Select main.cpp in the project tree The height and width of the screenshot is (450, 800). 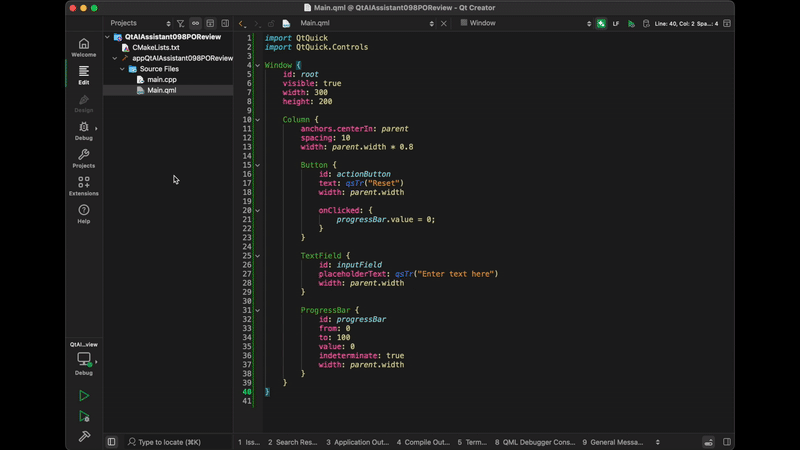161,80
